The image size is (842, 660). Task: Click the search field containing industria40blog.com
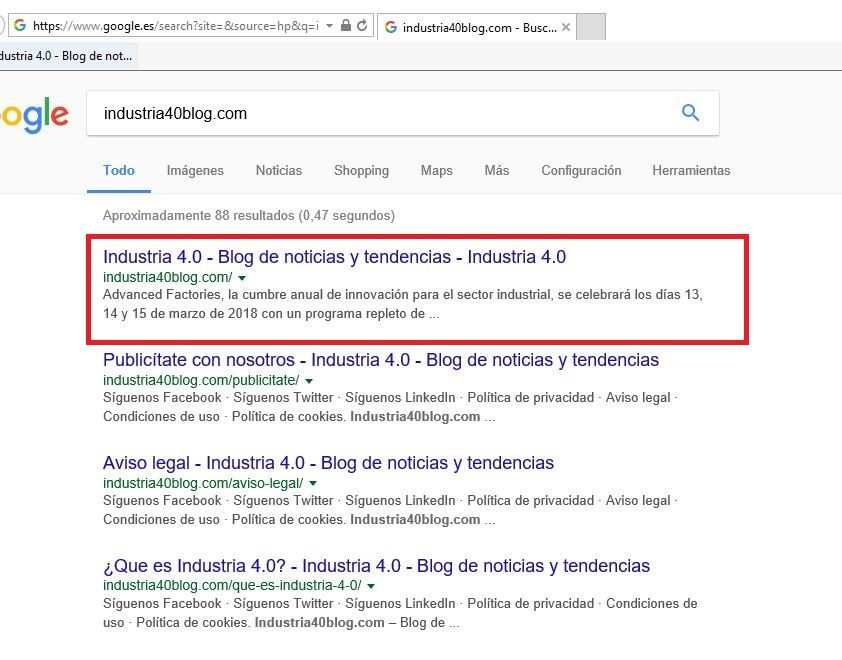(x=403, y=113)
